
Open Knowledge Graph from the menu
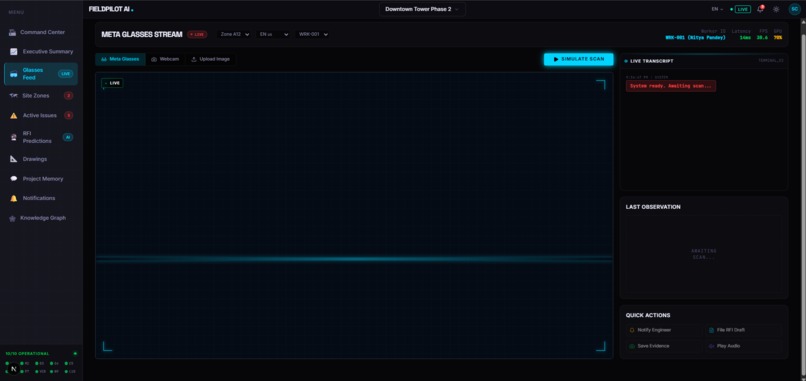[41, 218]
